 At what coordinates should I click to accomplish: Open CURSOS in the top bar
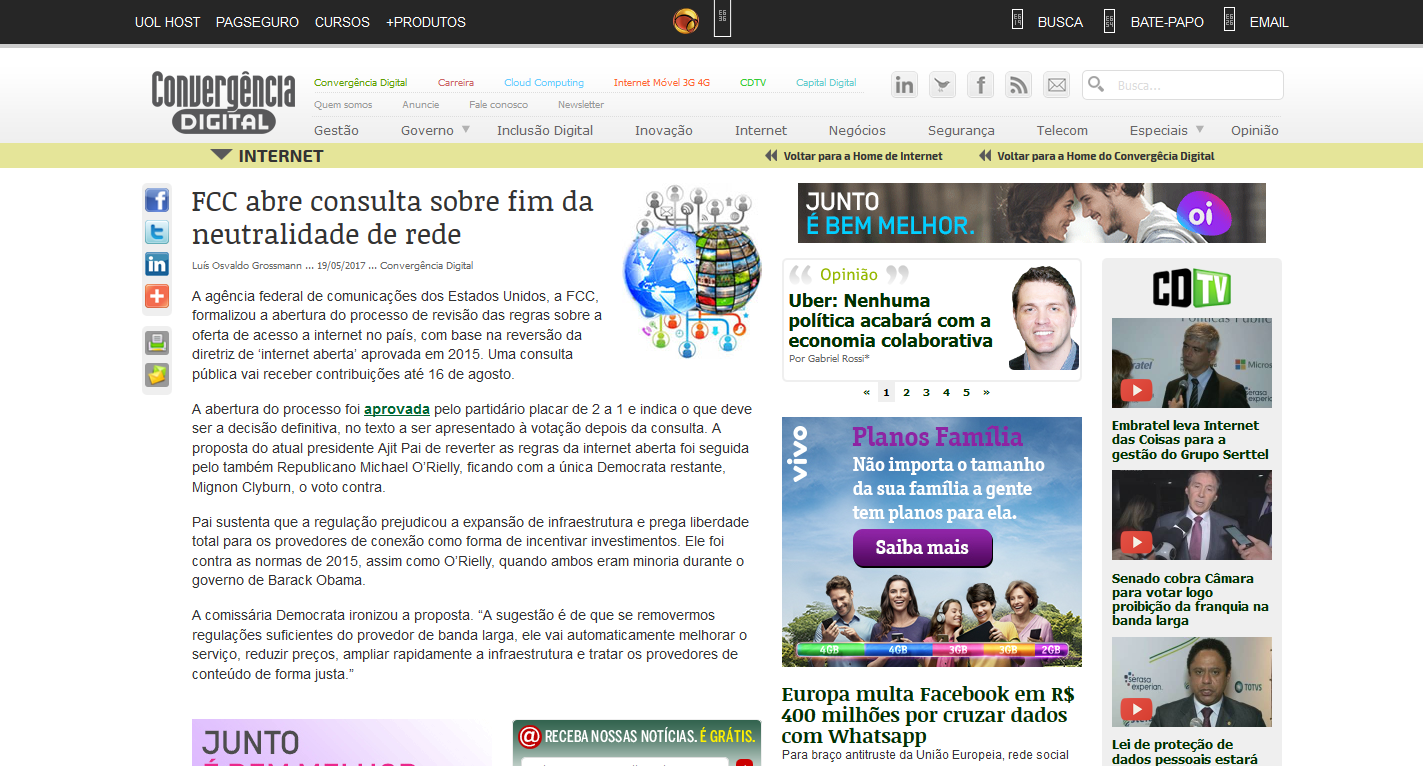tap(342, 22)
